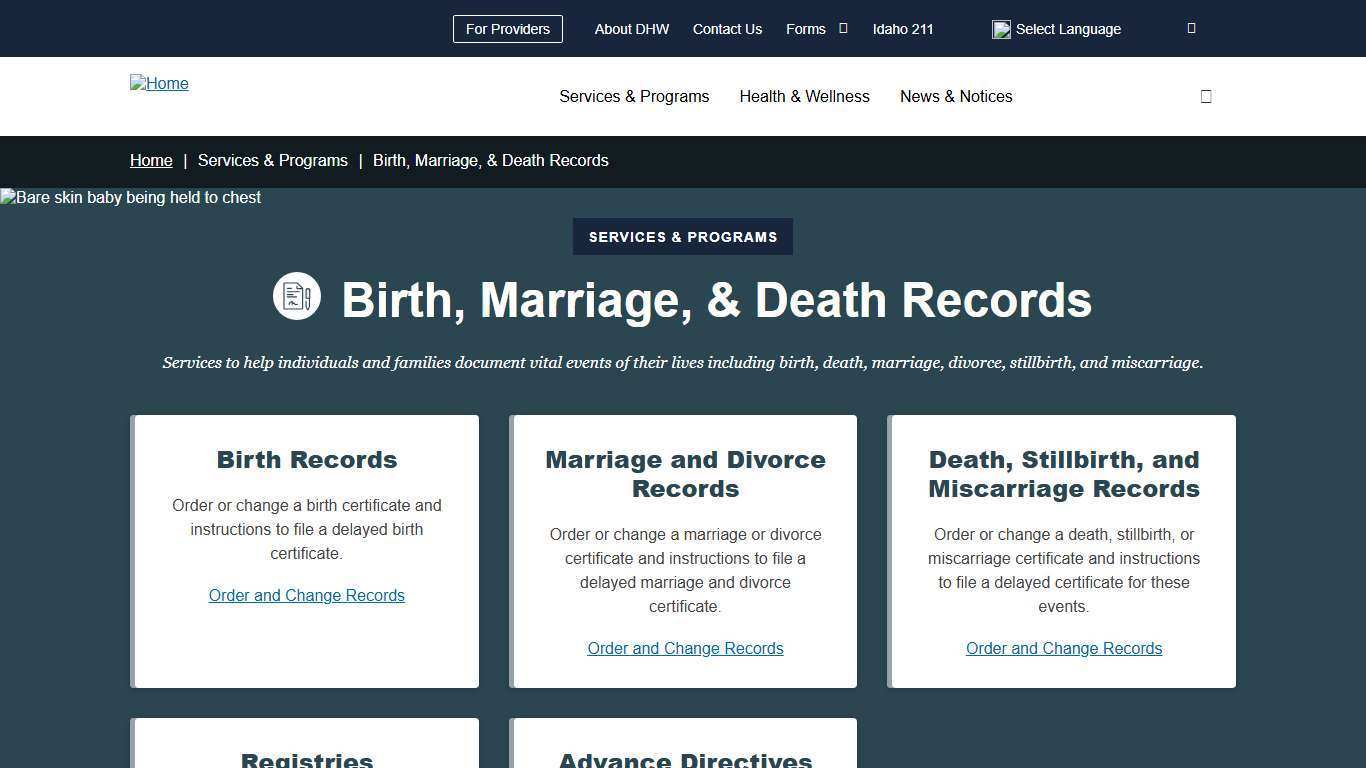The width and height of the screenshot is (1366, 768).
Task: Click the Idaho 211 link
Action: tap(902, 29)
